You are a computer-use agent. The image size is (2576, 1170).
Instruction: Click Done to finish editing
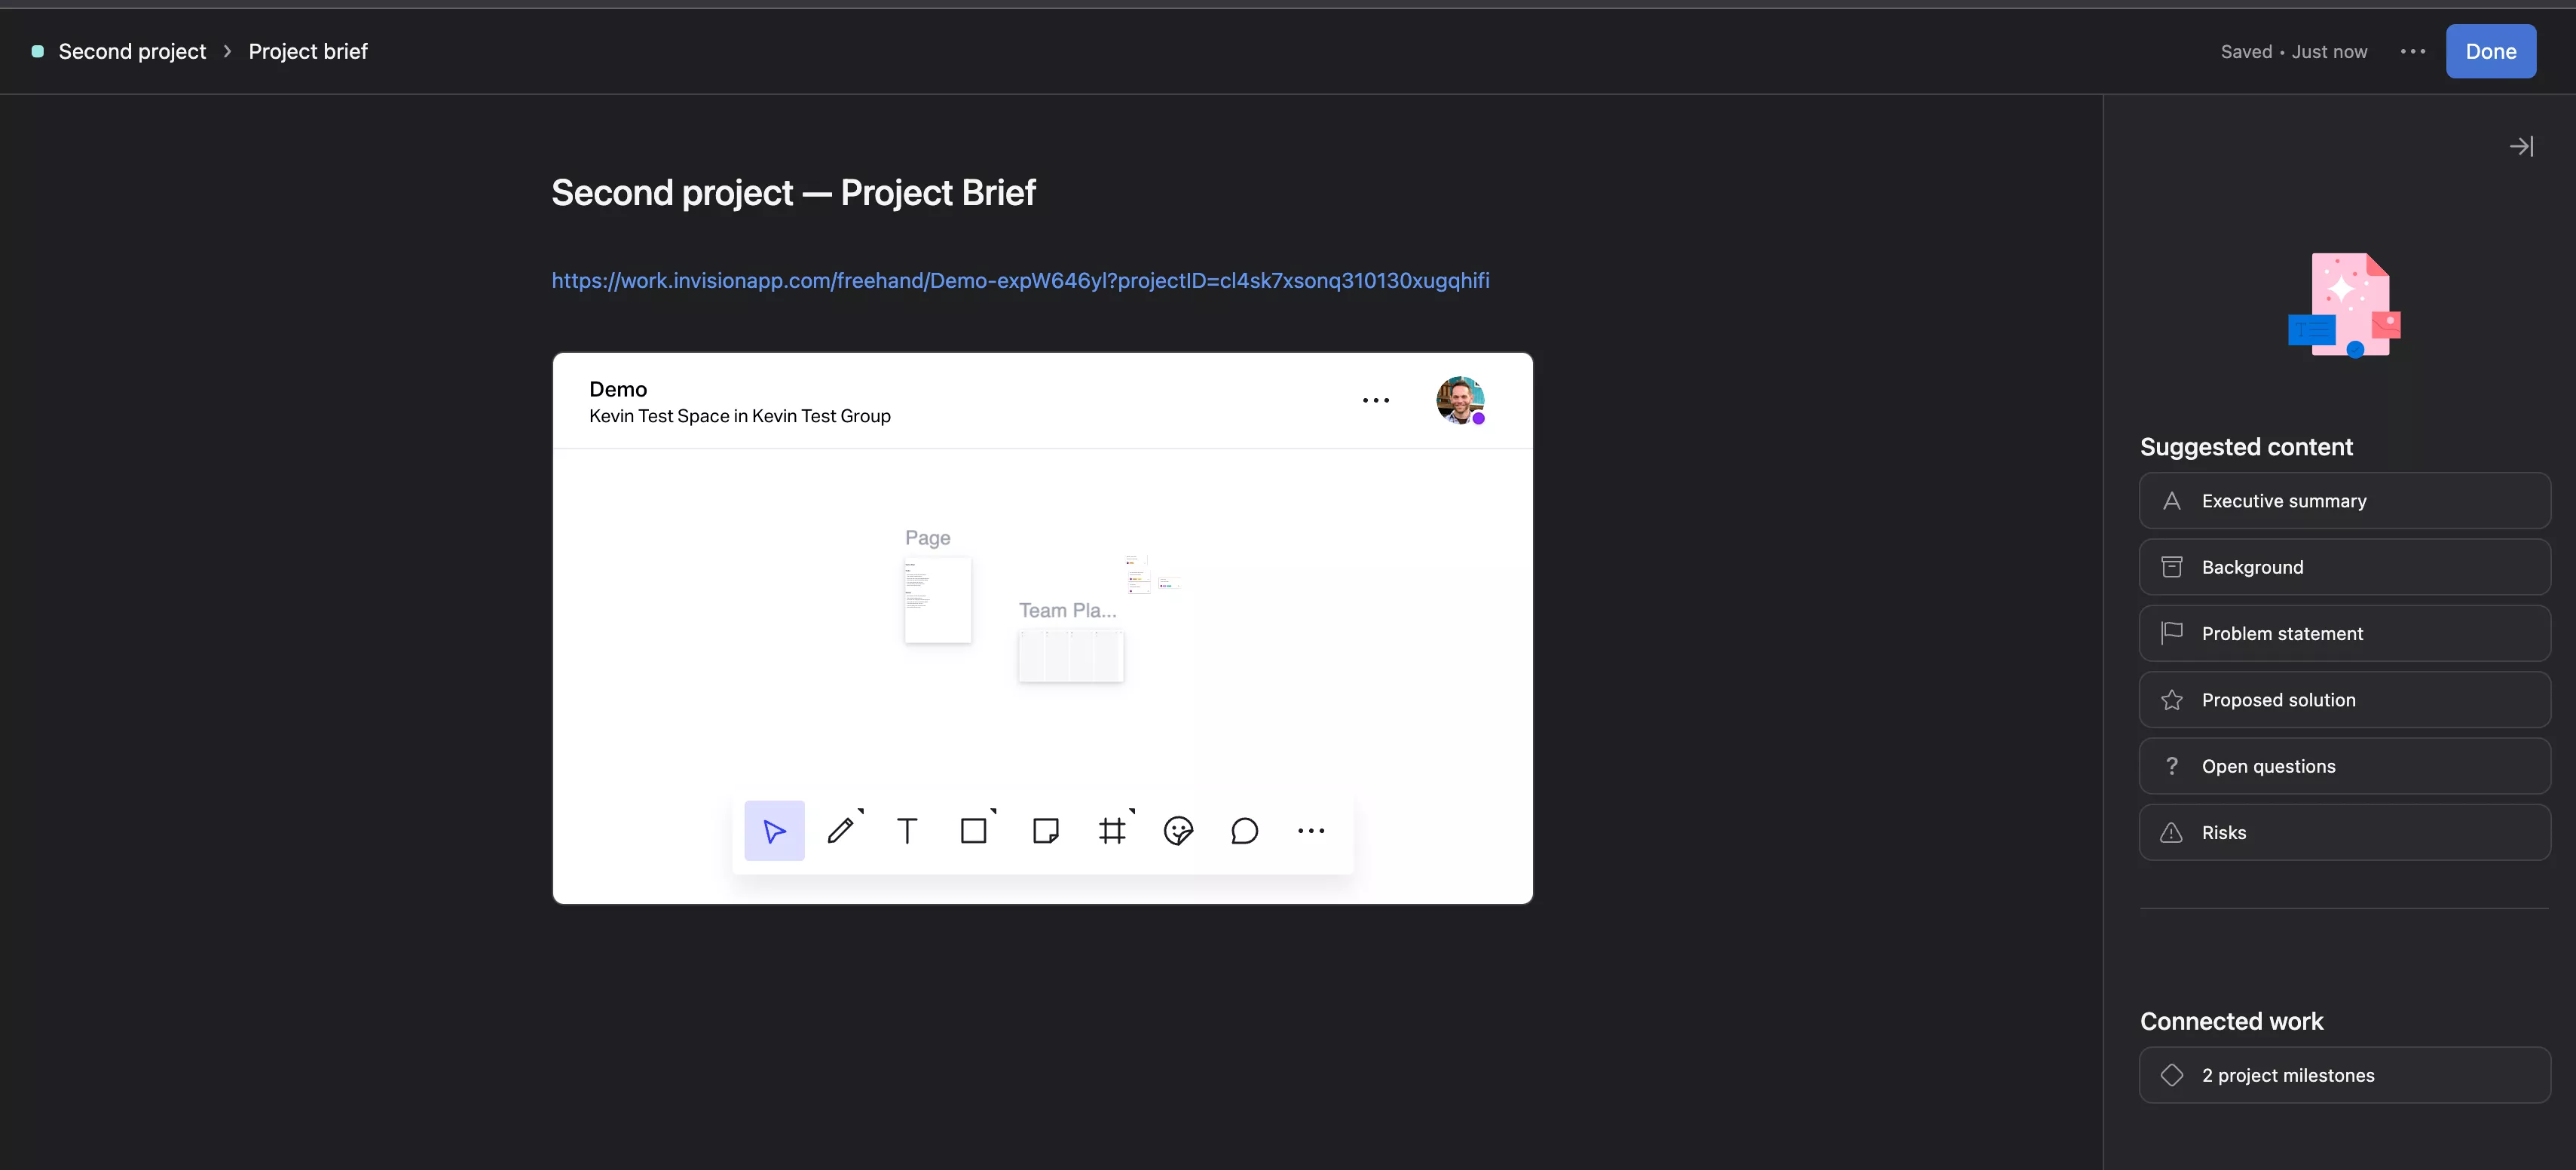click(x=2491, y=49)
